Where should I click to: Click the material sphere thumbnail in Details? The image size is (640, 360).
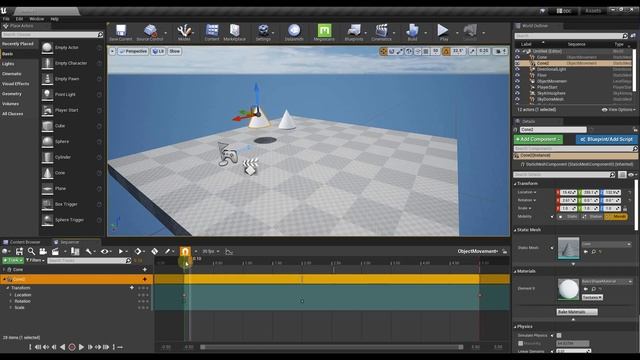coord(568,289)
